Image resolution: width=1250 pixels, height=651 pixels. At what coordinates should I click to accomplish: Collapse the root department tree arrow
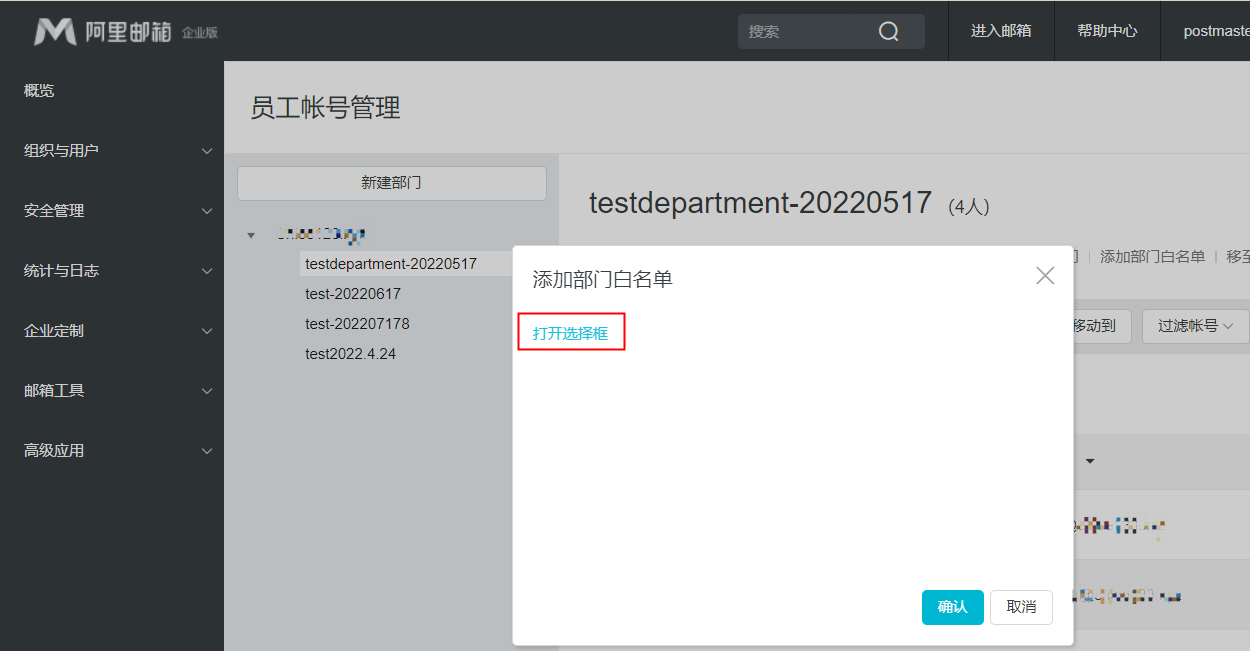[x=251, y=235]
